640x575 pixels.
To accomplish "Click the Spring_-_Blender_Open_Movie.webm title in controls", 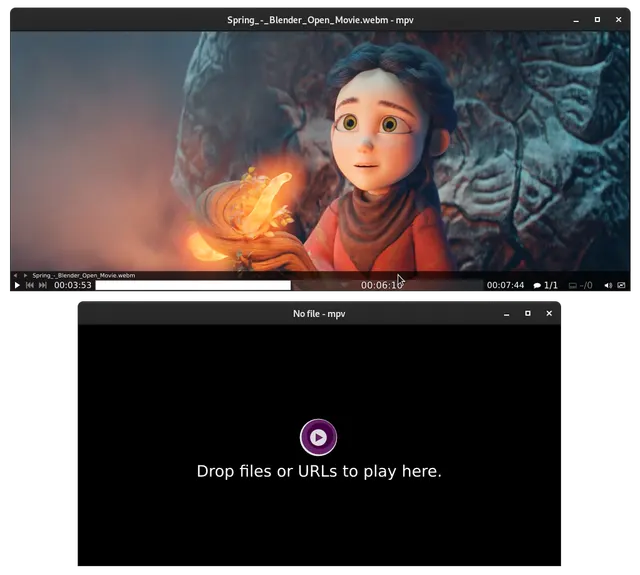I will pos(84,275).
